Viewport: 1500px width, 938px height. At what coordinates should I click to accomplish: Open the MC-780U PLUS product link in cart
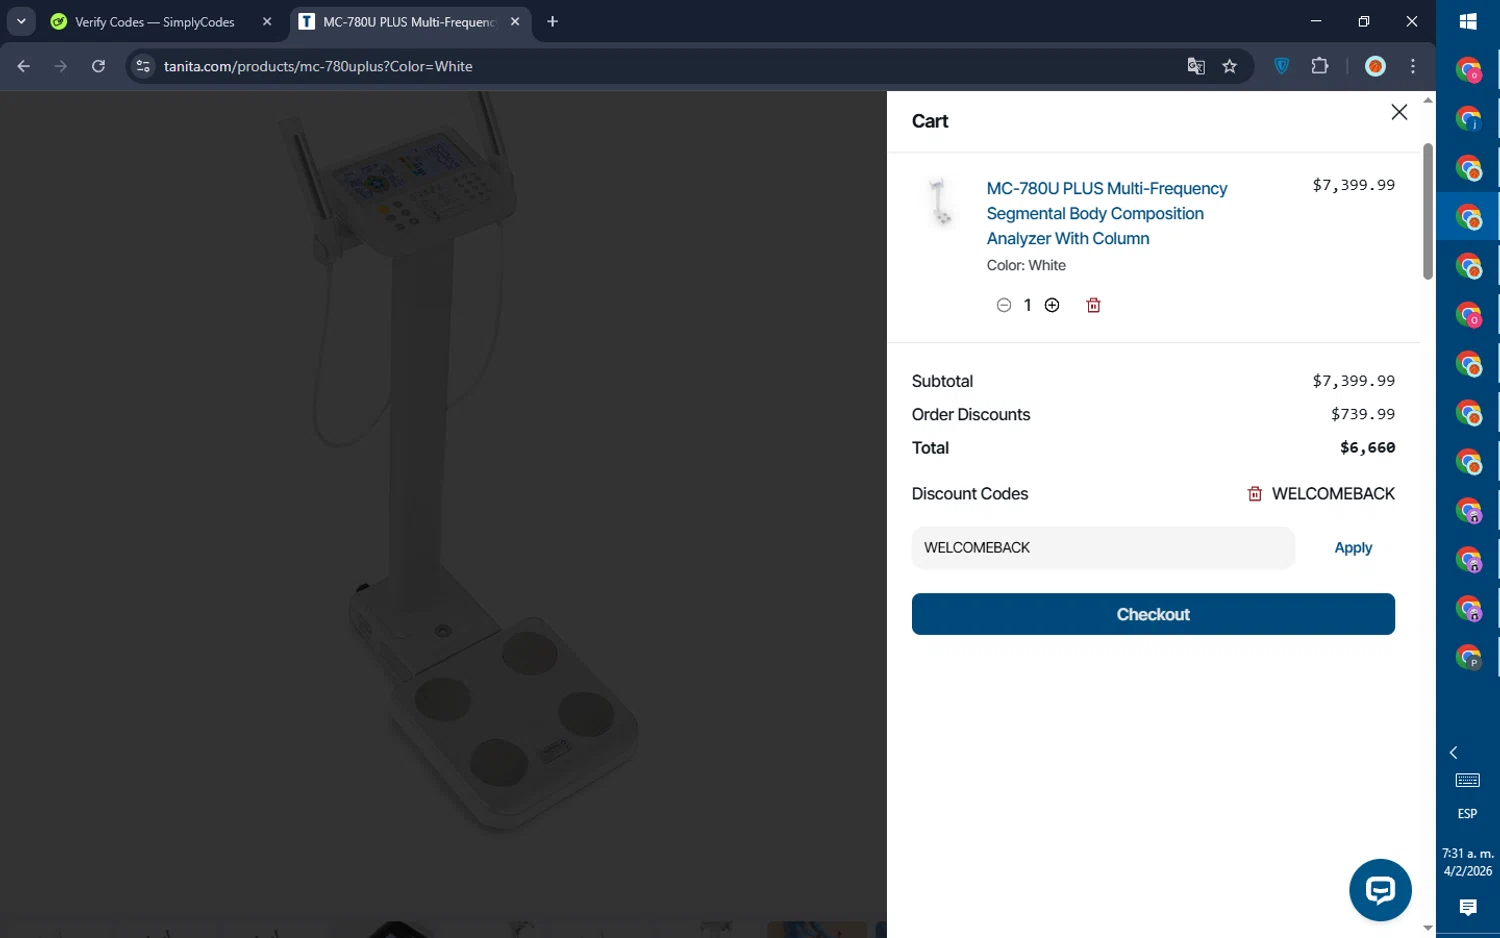1107,213
